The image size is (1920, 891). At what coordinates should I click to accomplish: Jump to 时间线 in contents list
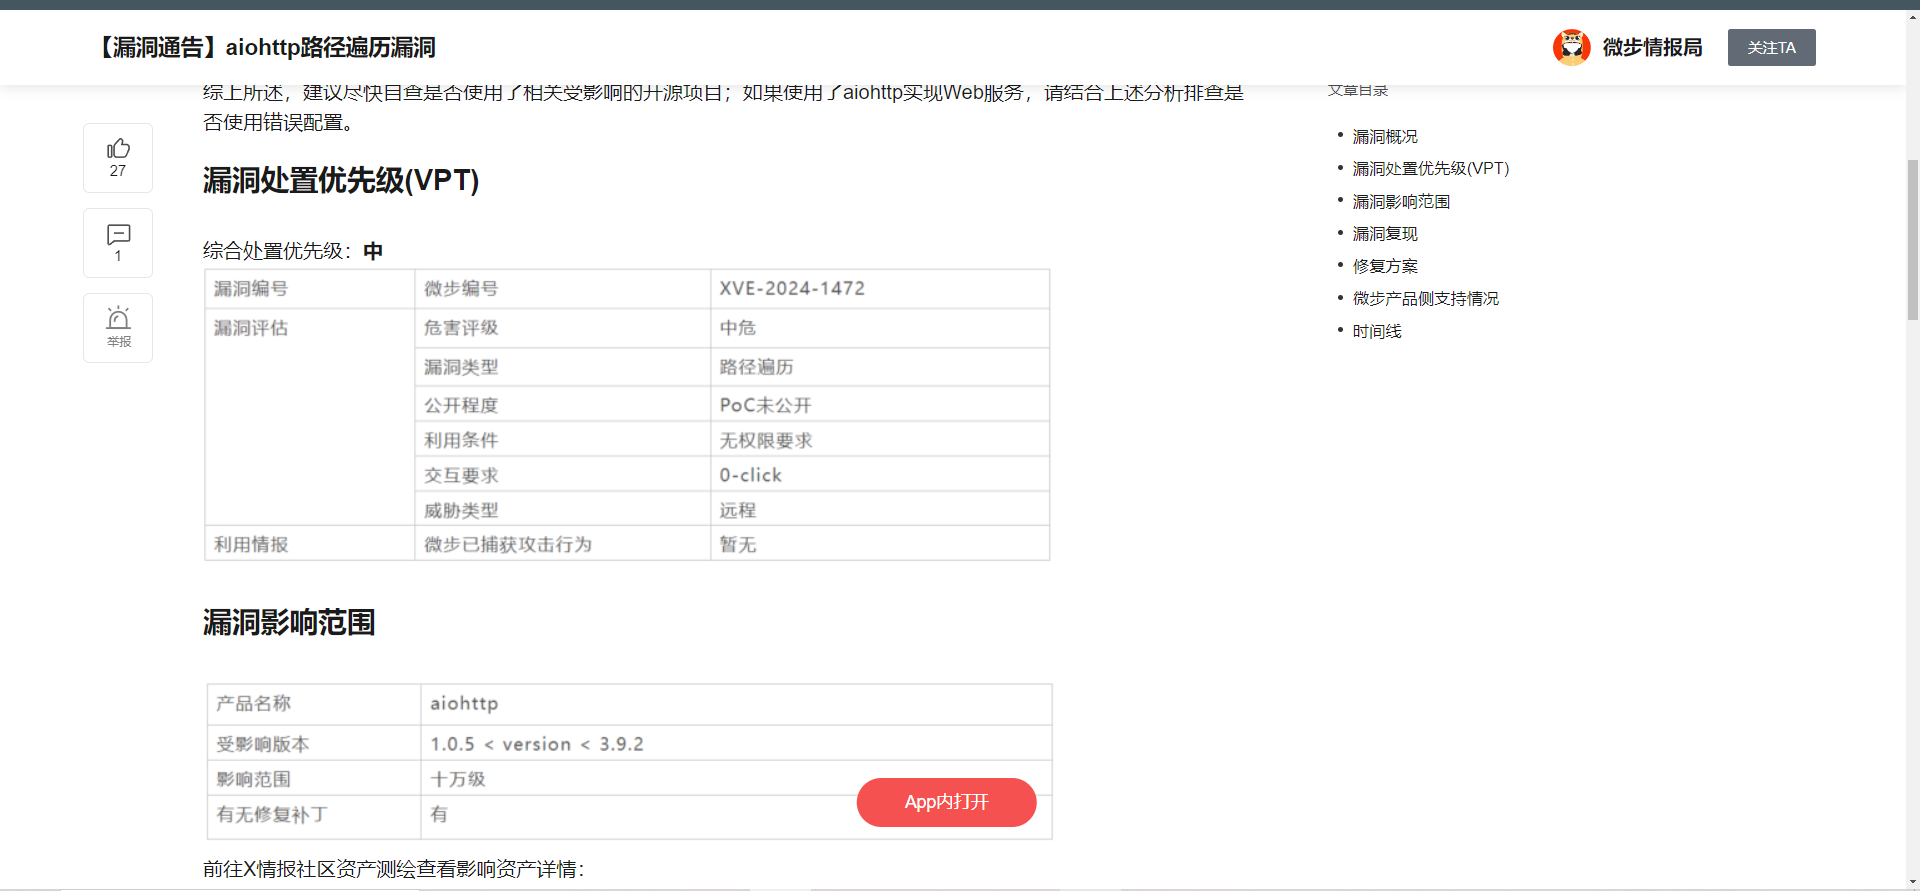coord(1377,331)
